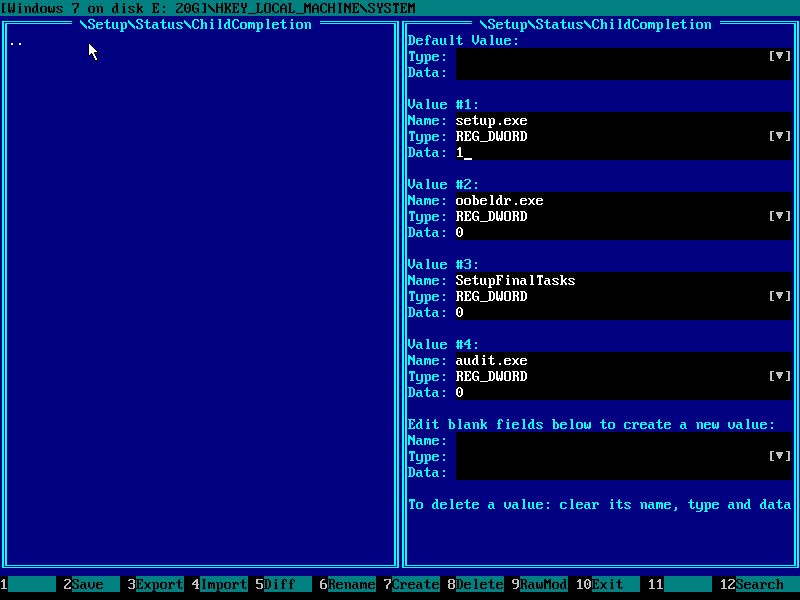The width and height of the screenshot is (800, 600).
Task: Edit the REG_DWORD type of oobeldr.exe
Action: pyautogui.click(x=611, y=216)
